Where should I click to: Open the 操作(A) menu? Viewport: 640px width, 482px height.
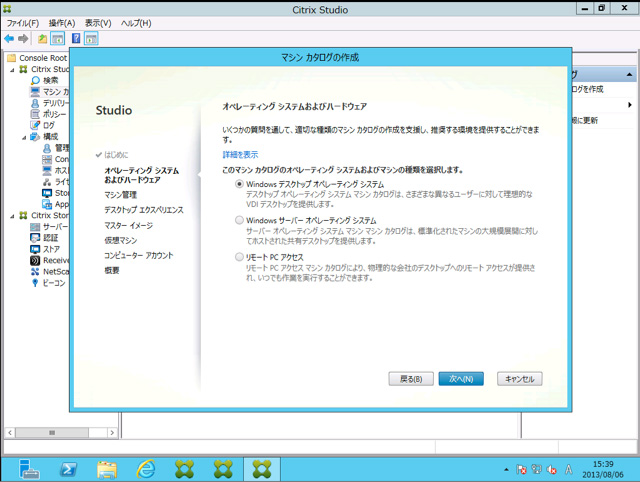62,23
